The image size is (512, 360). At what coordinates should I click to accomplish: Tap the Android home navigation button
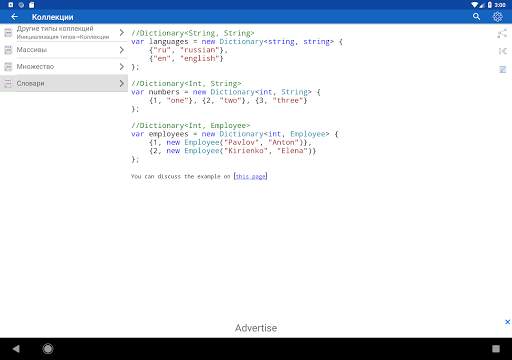pos(48,349)
